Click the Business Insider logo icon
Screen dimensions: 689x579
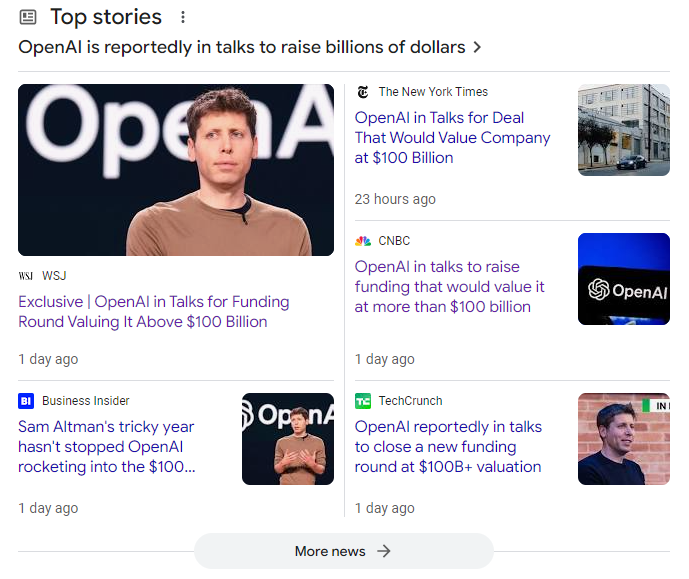coord(26,401)
